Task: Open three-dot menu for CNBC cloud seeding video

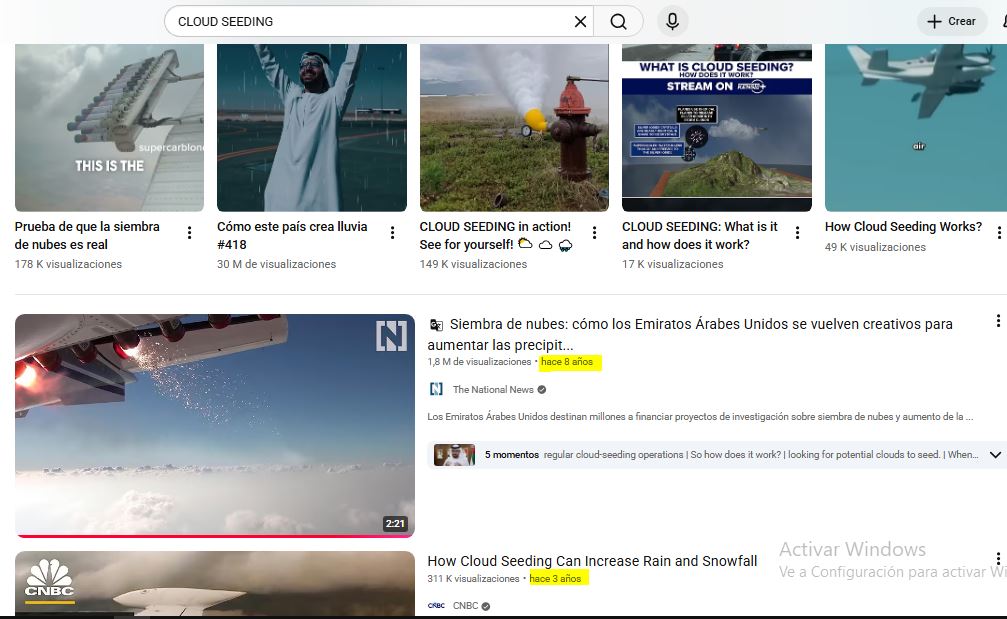Action: tap(997, 559)
